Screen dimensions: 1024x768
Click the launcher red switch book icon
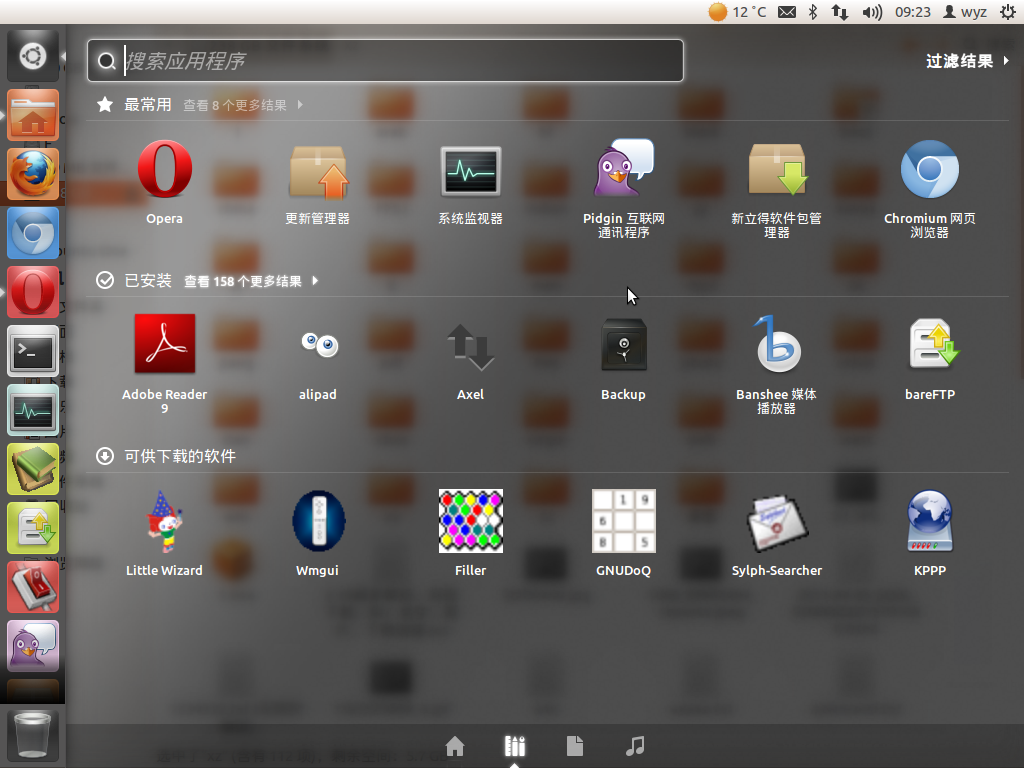pos(33,587)
